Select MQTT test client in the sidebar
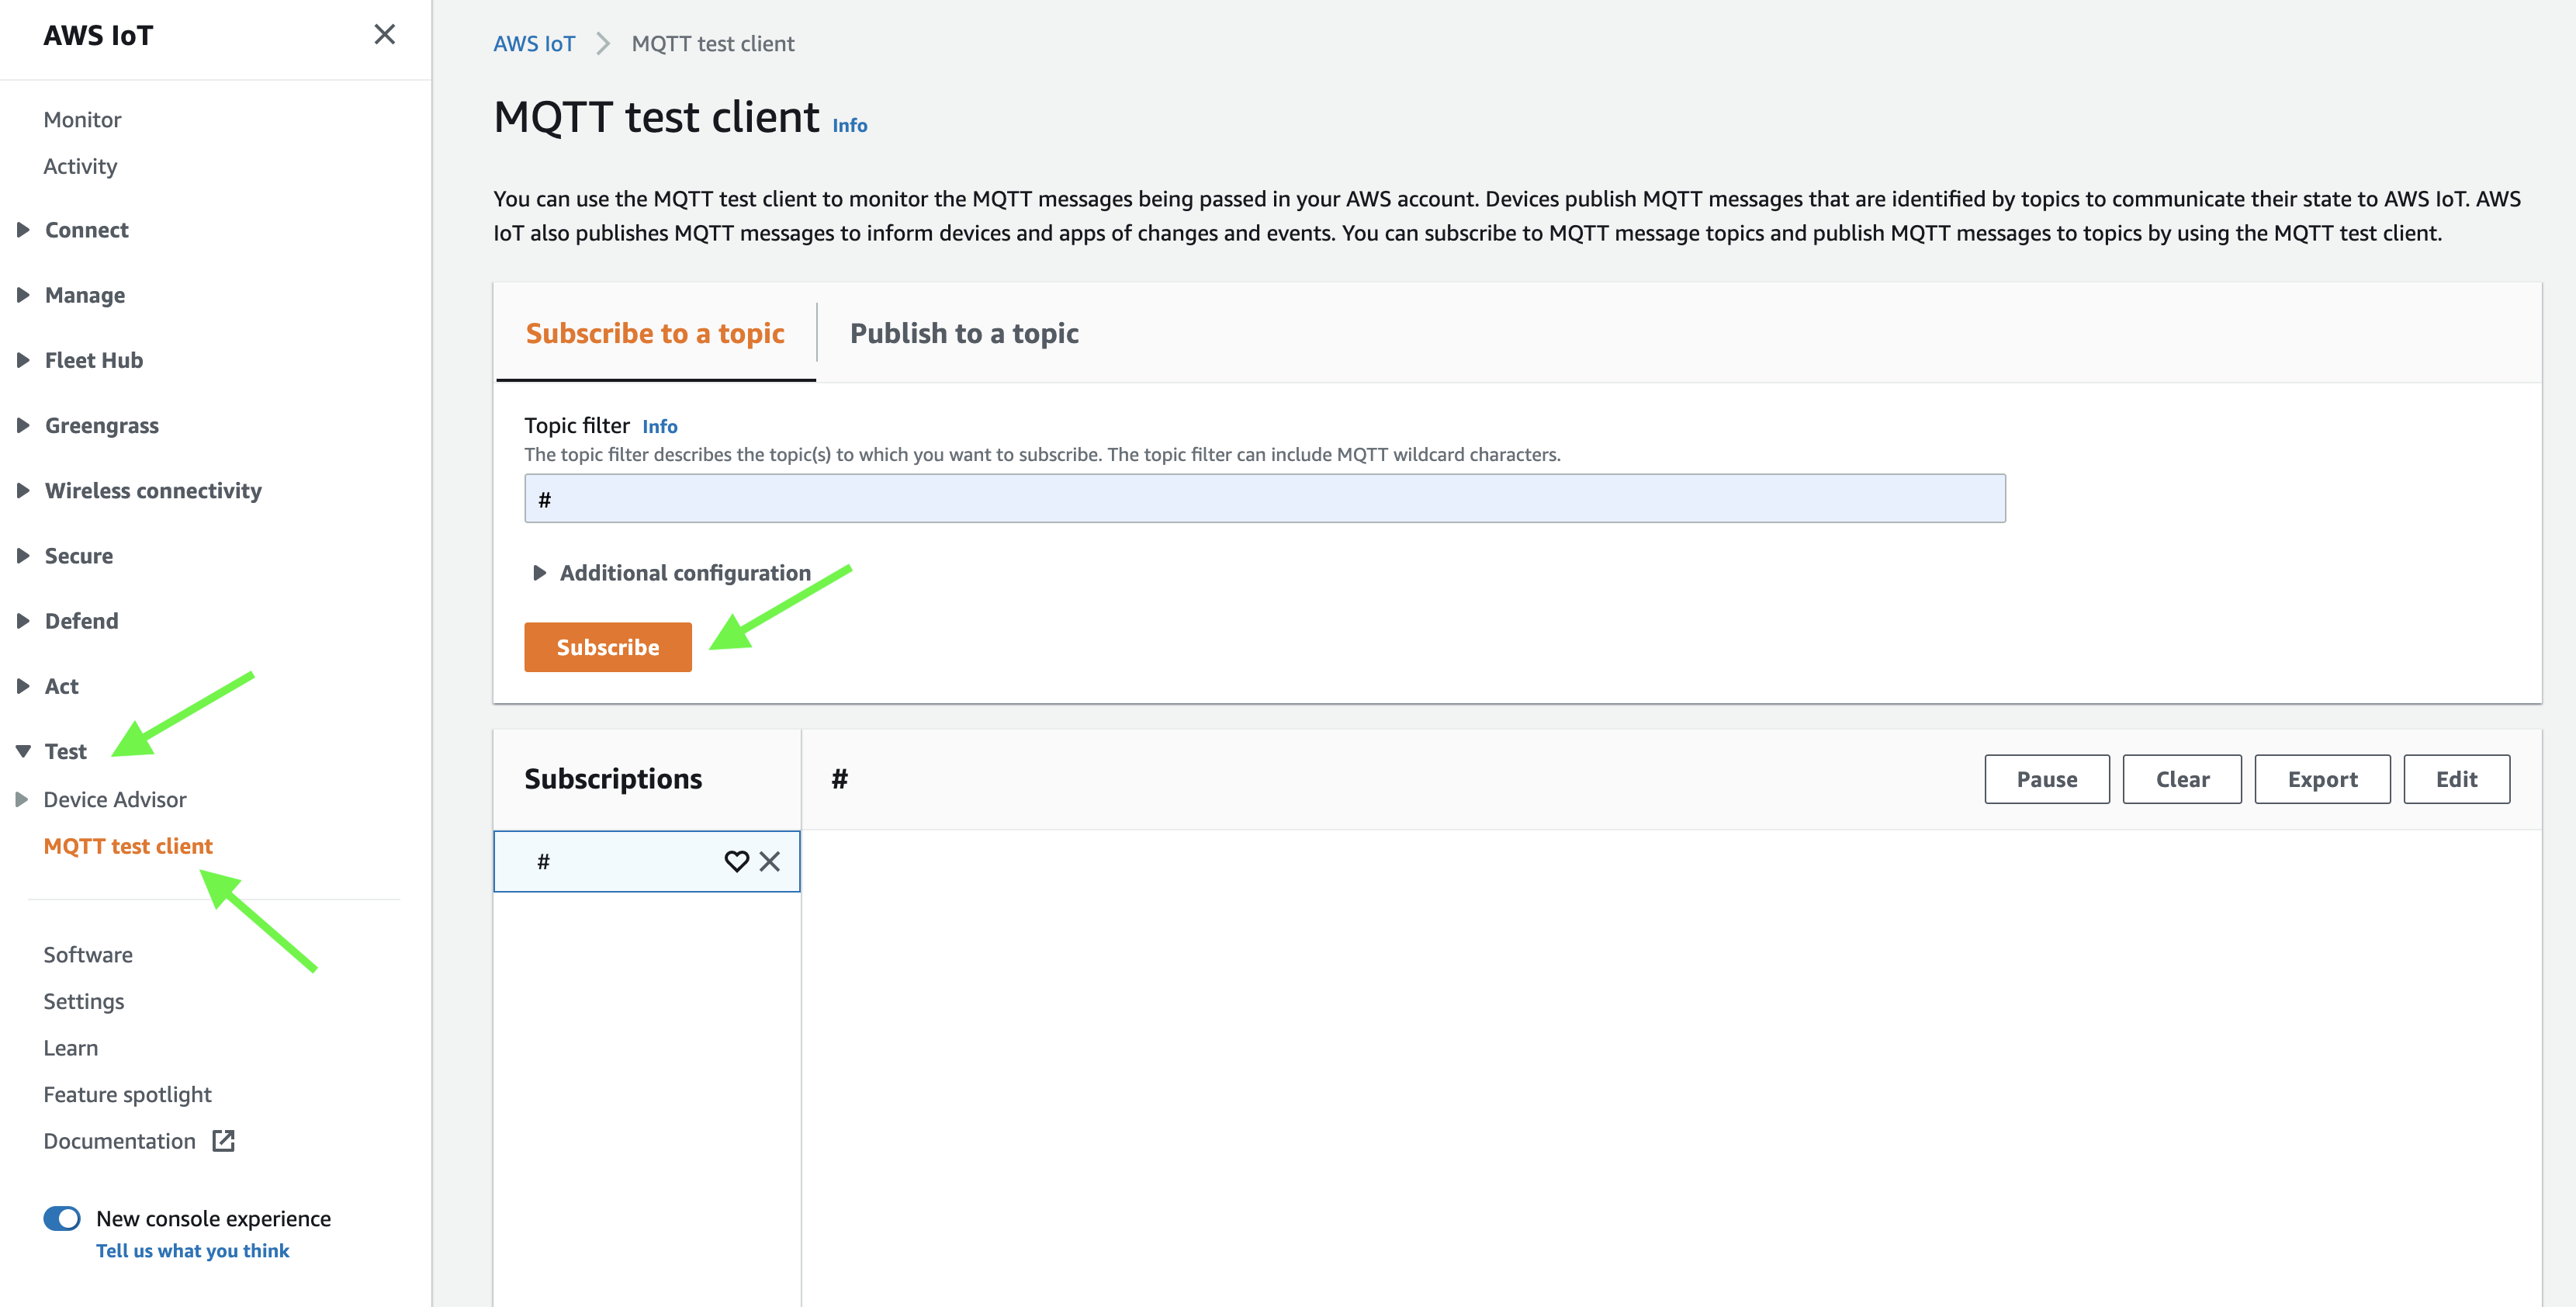 [x=127, y=845]
